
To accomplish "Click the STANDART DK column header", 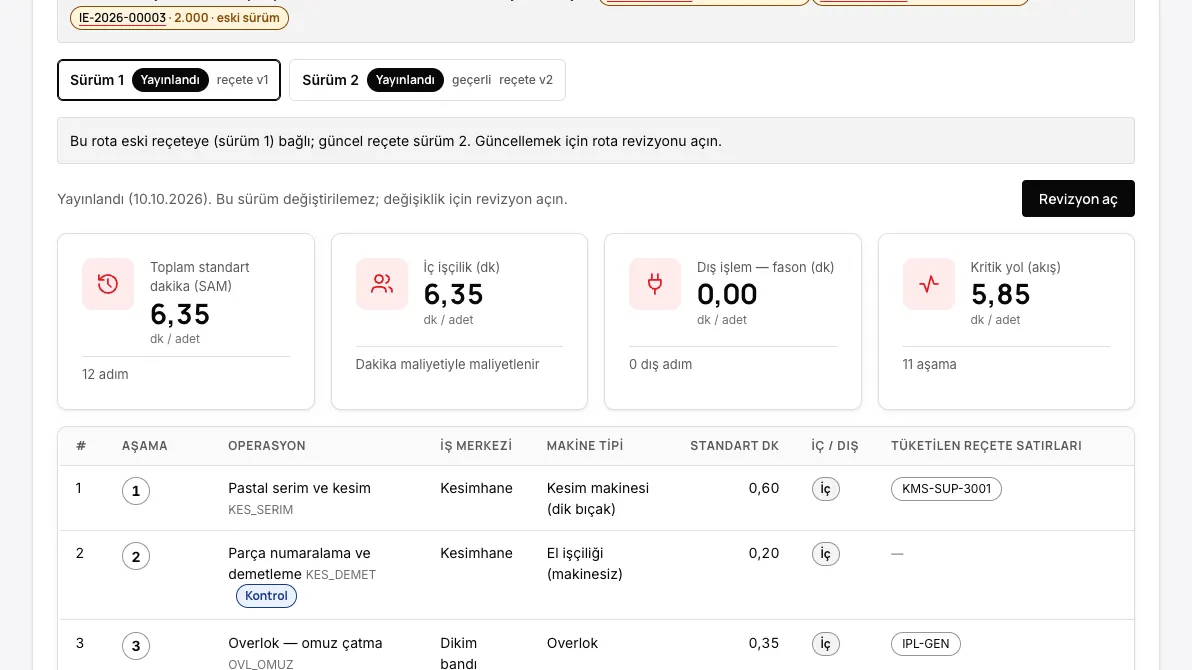I will click(x=734, y=446).
